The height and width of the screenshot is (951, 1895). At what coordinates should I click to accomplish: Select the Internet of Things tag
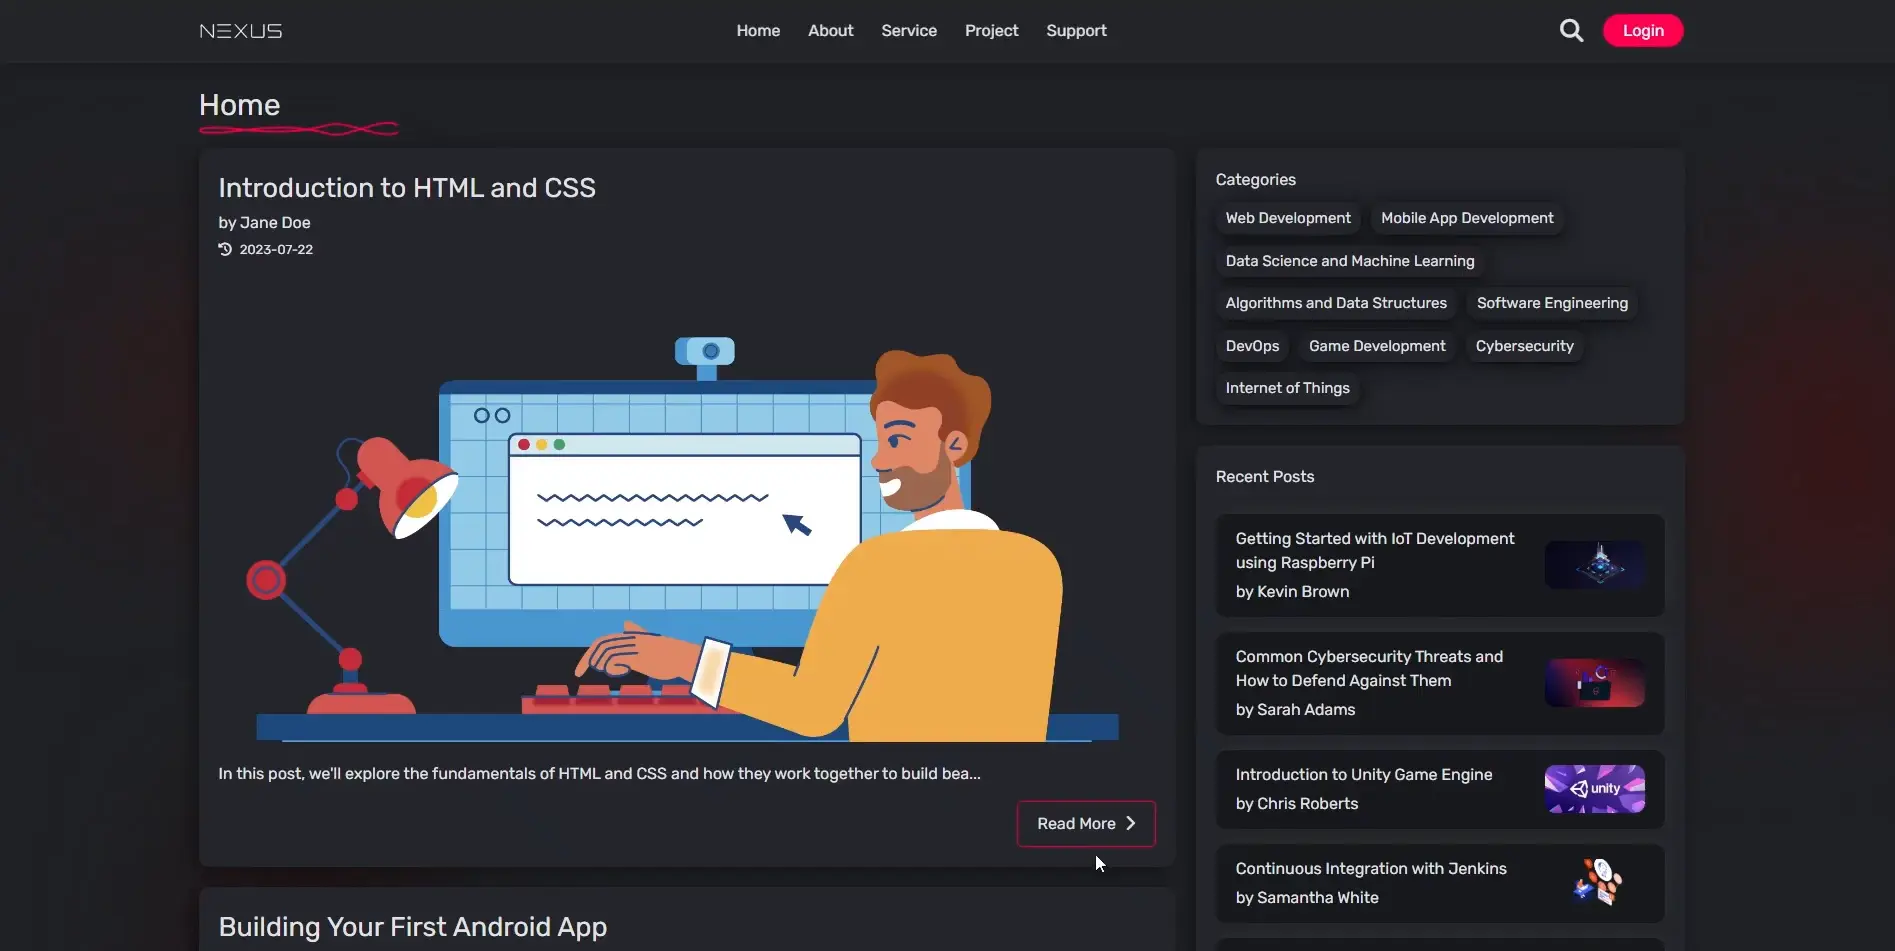click(1287, 388)
